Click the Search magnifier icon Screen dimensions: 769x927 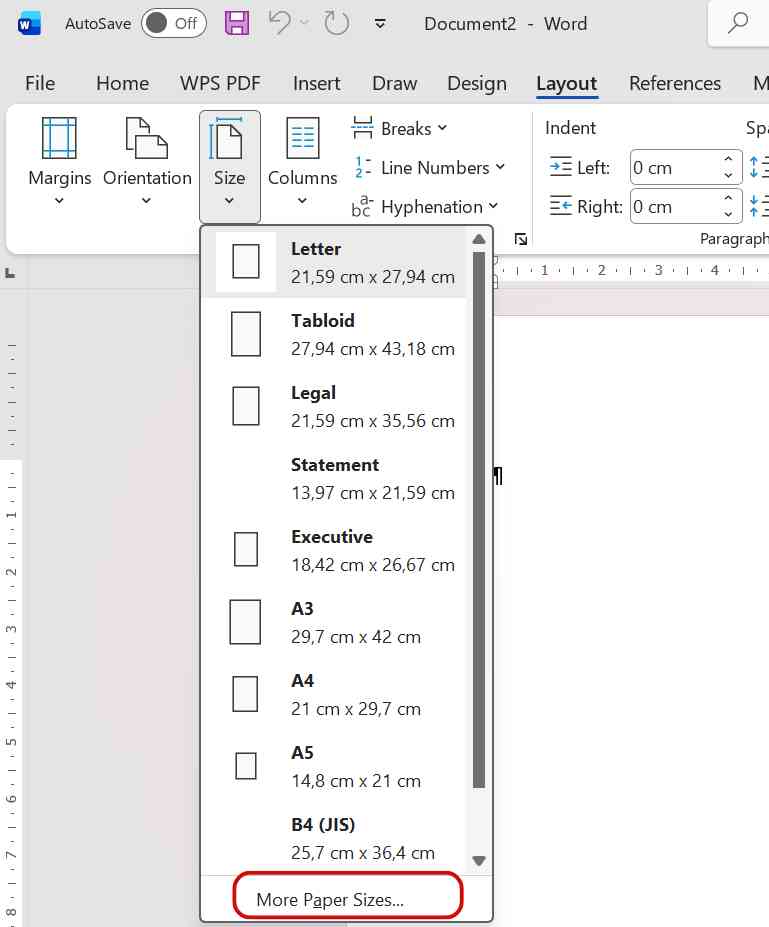738,23
